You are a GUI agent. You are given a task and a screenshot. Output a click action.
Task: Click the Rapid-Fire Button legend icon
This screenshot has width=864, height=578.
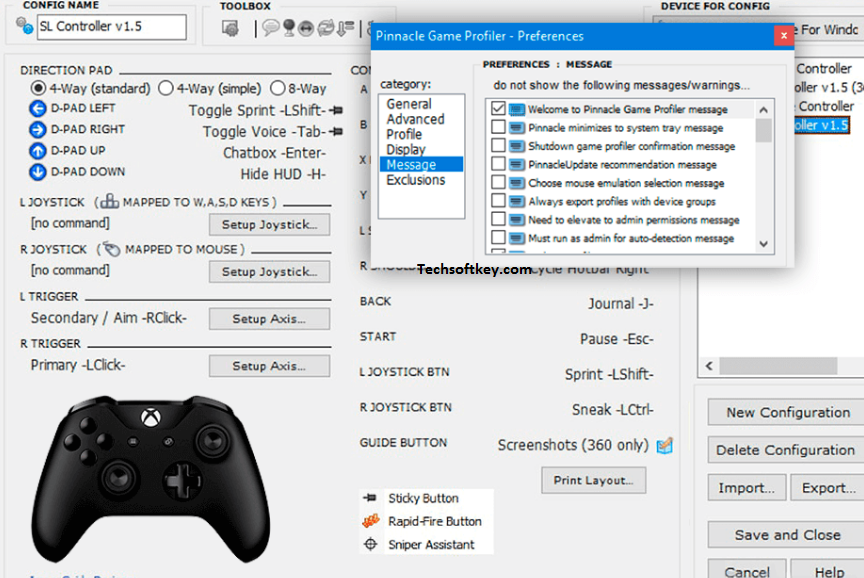371,521
